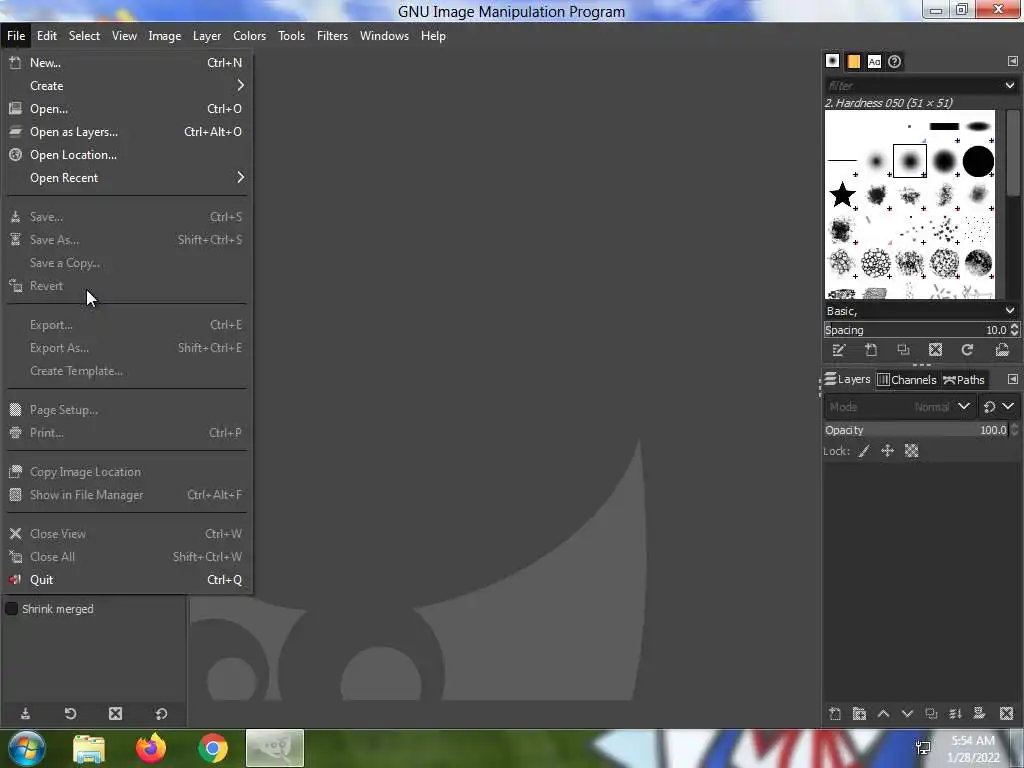
Task: Click the Spacing value stepper arrows
Action: click(1014, 330)
